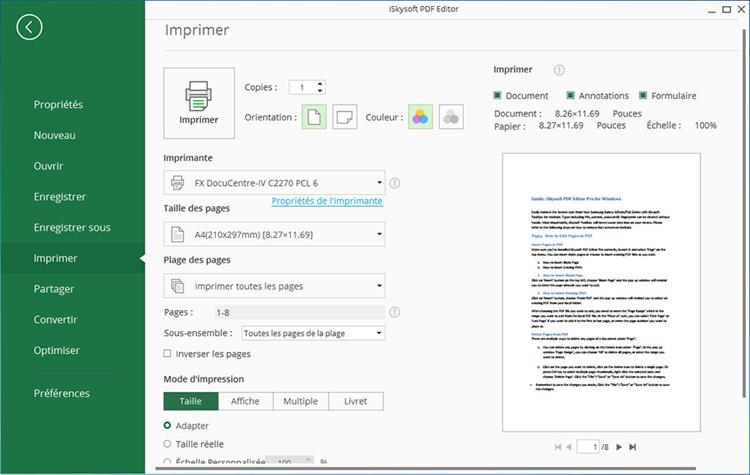This screenshot has width=750, height=475.
Task: Open Nouveau in the sidebar
Action: [55, 135]
